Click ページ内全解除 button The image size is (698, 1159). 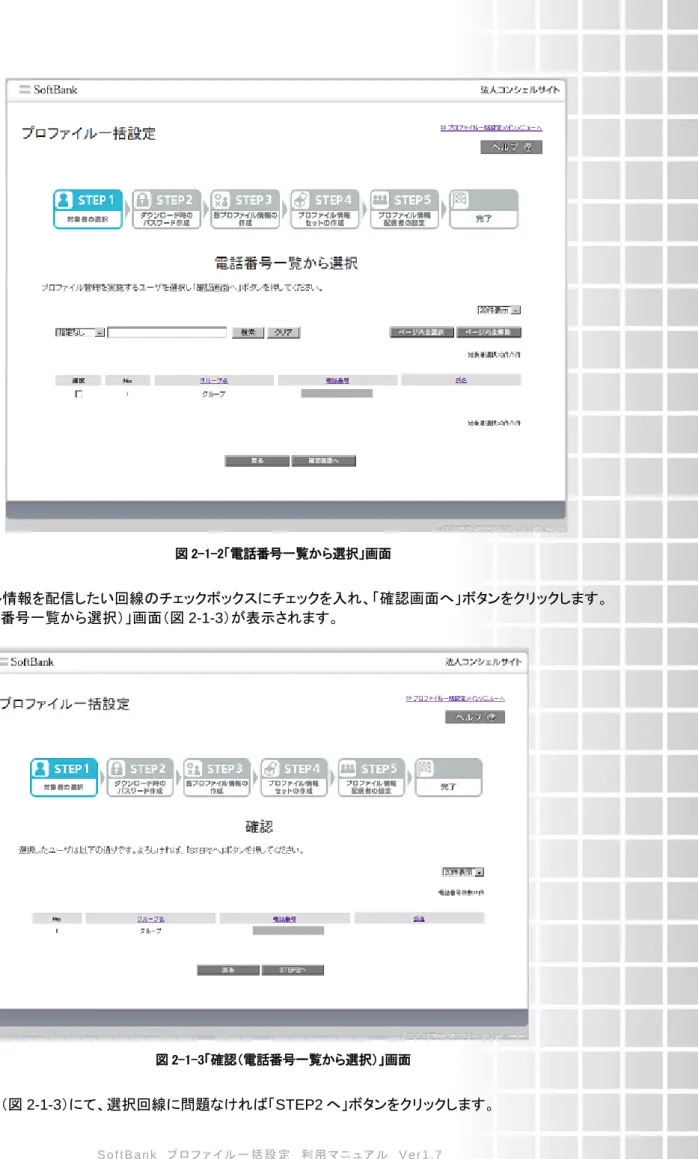point(489,333)
